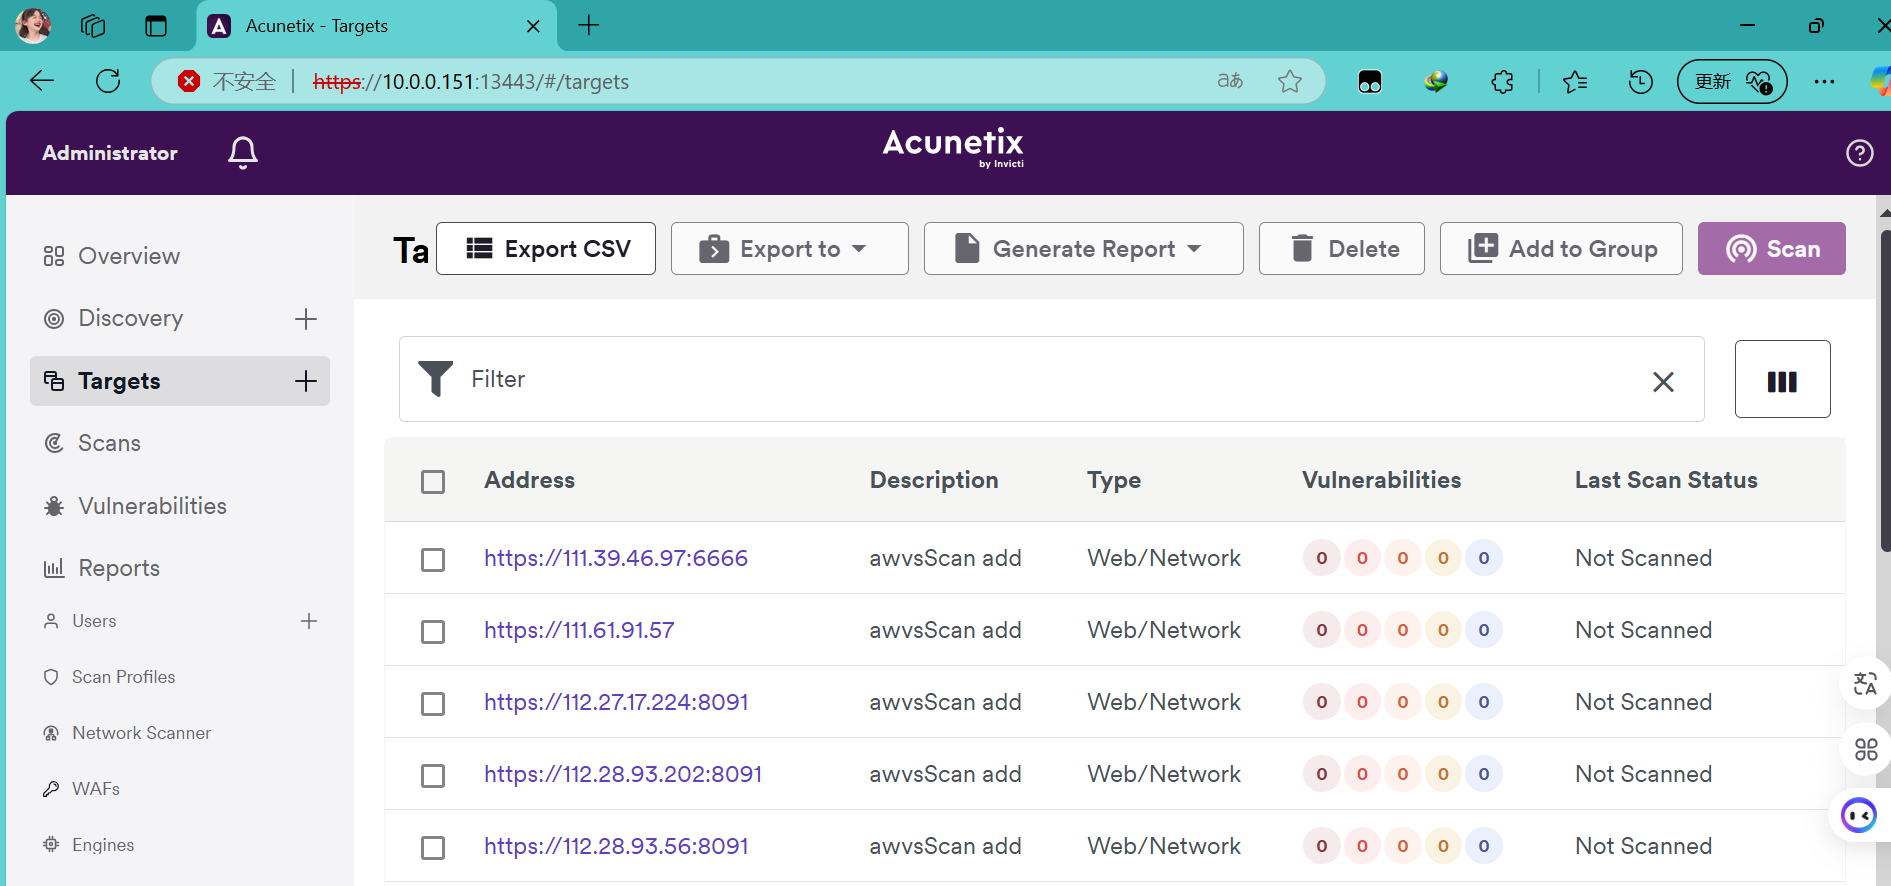Image resolution: width=1891 pixels, height=886 pixels.
Task: Select the checkbox for https://112.27.17.224:8091
Action: click(x=433, y=704)
